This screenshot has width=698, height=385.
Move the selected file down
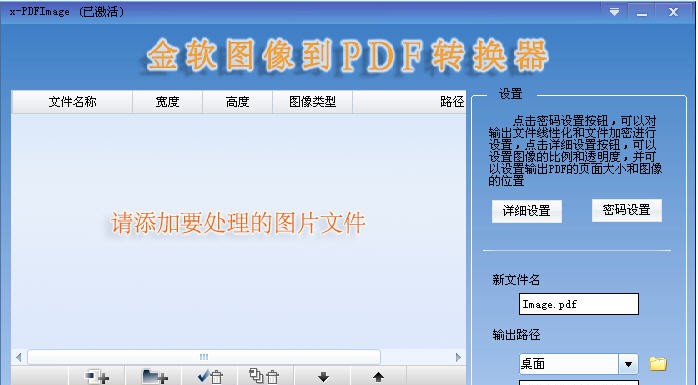click(323, 377)
